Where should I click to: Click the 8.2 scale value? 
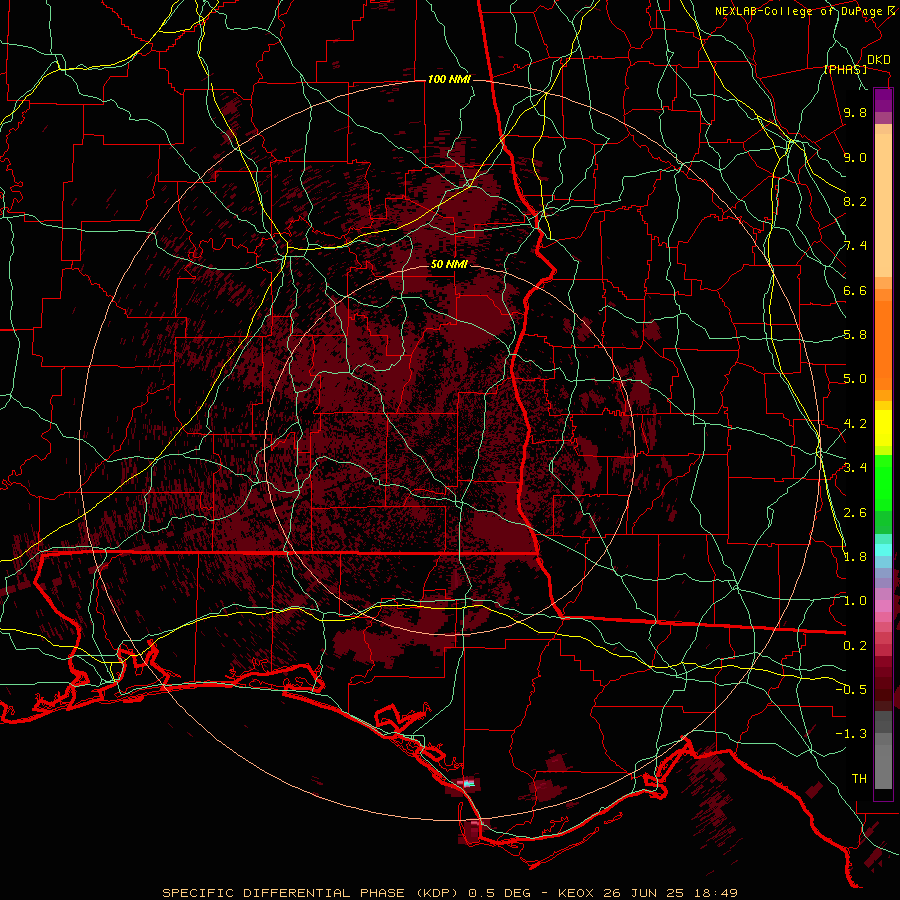(x=855, y=201)
